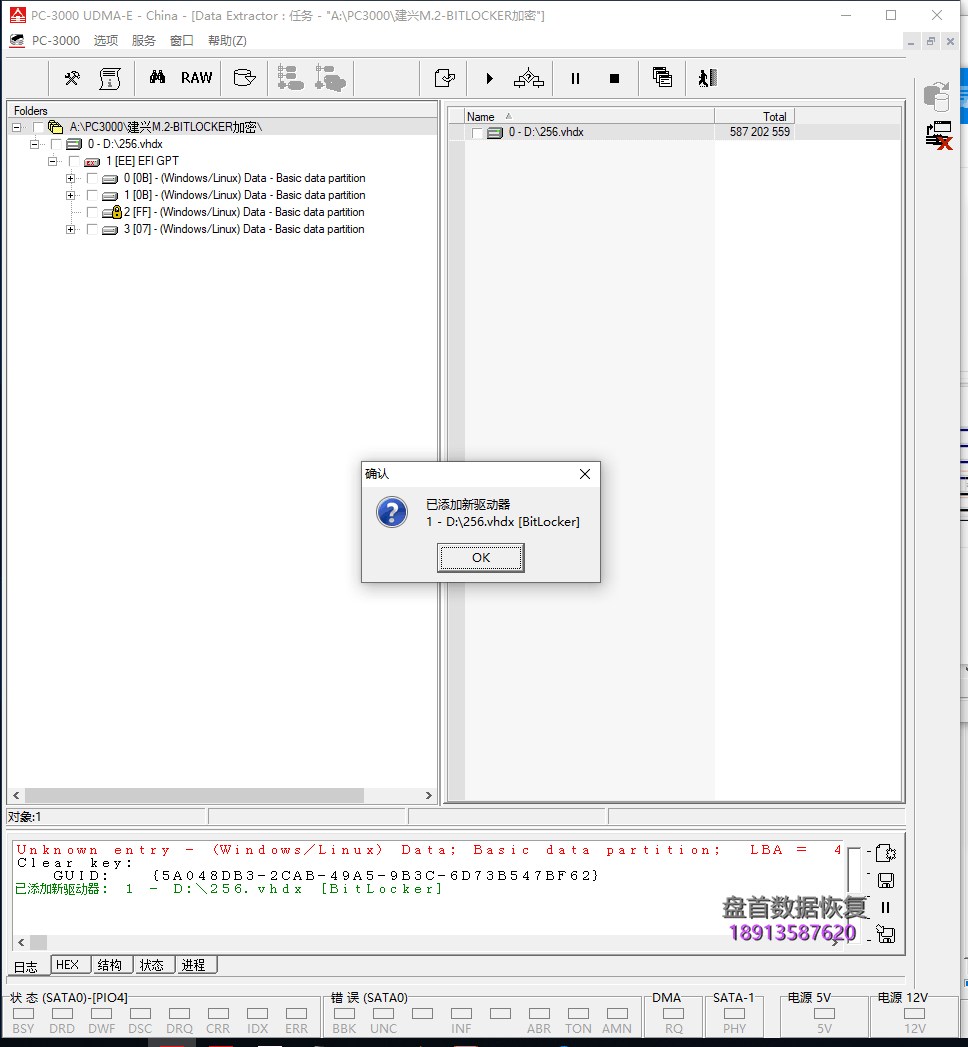Expand partition 3 [07] Basic data partition
Viewport: 968px width, 1047px height.
[x=71, y=230]
